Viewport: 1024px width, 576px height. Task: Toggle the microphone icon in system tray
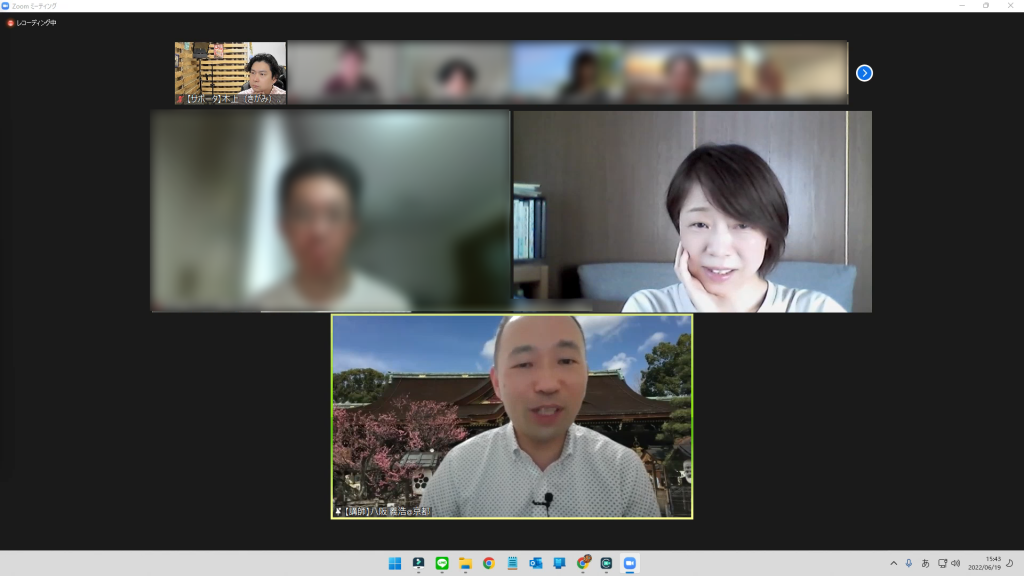point(909,563)
